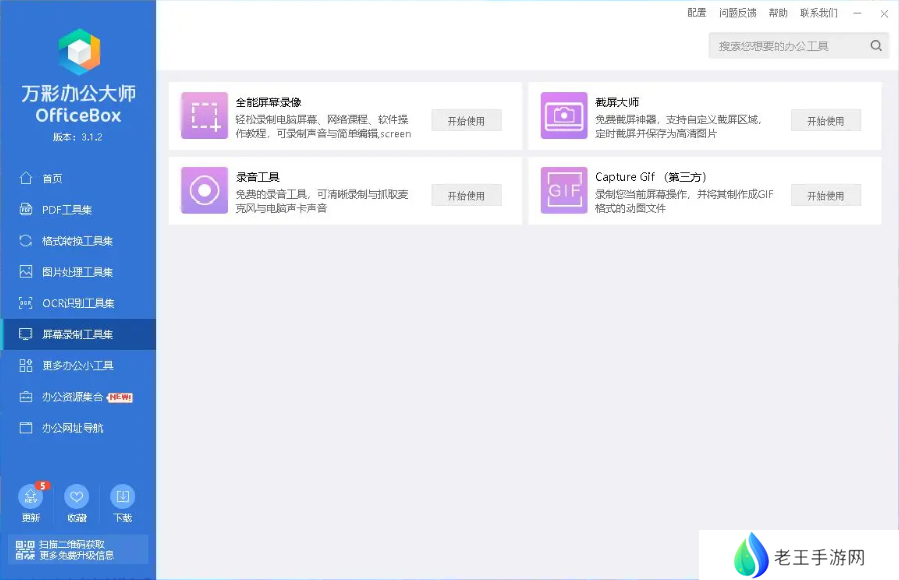Click the Capture Gif tool icon
Image resolution: width=899 pixels, height=580 pixels.
pos(564,190)
